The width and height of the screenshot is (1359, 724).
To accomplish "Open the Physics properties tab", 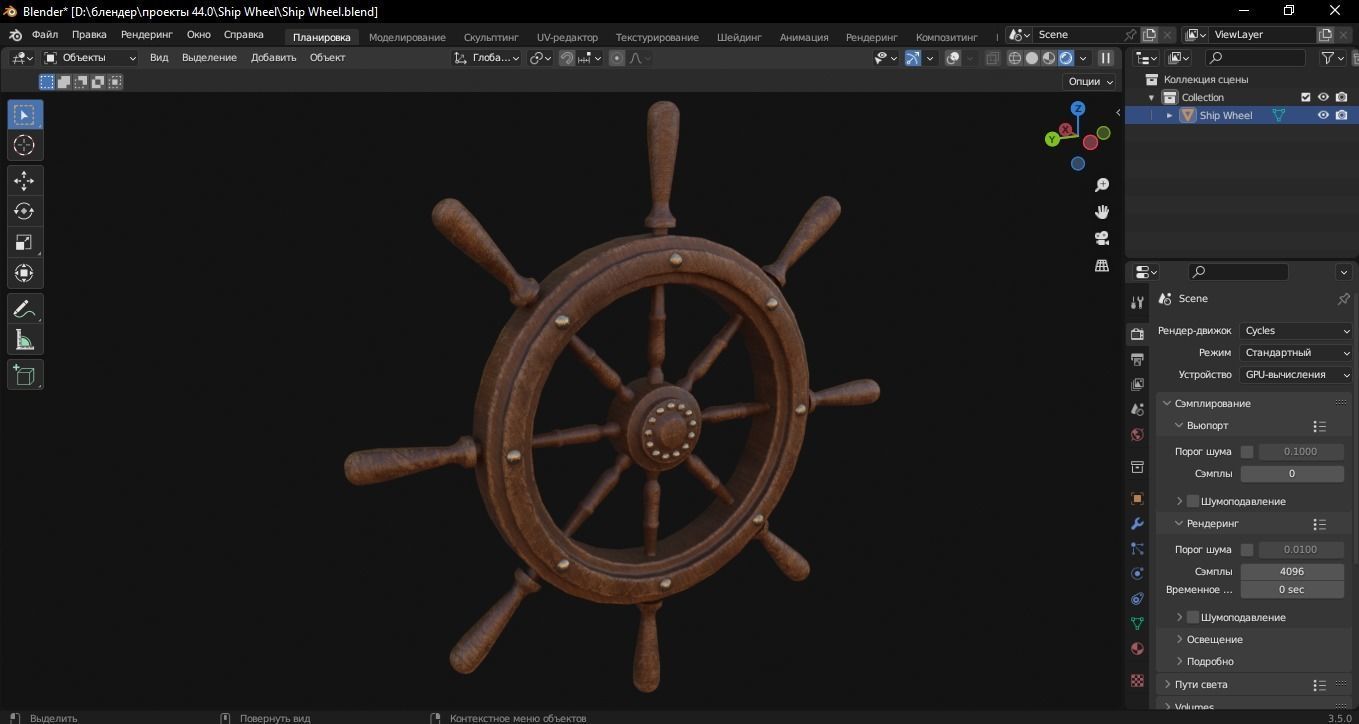I will click(x=1137, y=573).
